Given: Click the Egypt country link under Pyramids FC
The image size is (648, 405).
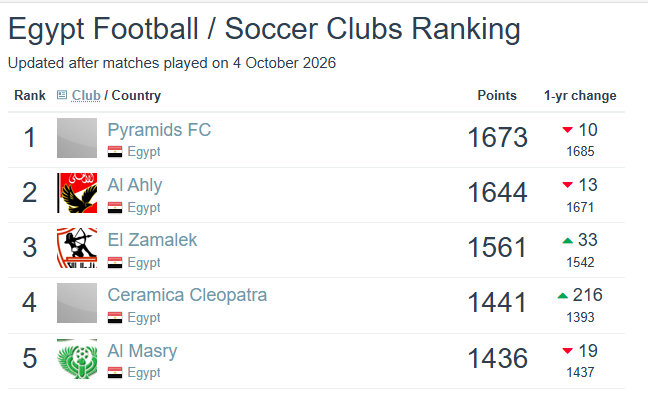Looking at the screenshot, I should coord(144,152).
